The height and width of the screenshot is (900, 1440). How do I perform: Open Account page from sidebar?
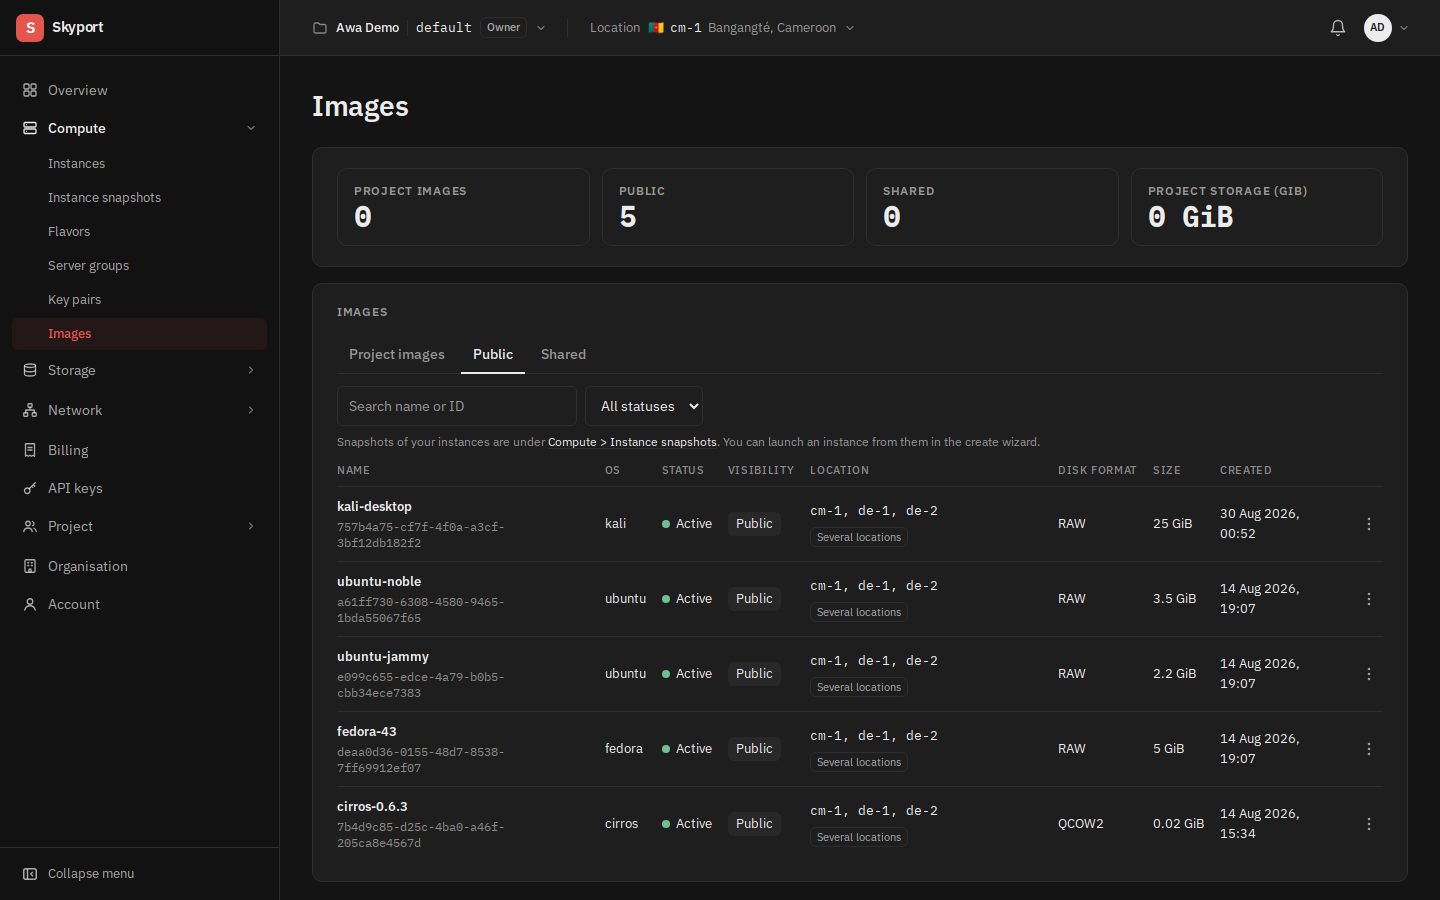139,604
